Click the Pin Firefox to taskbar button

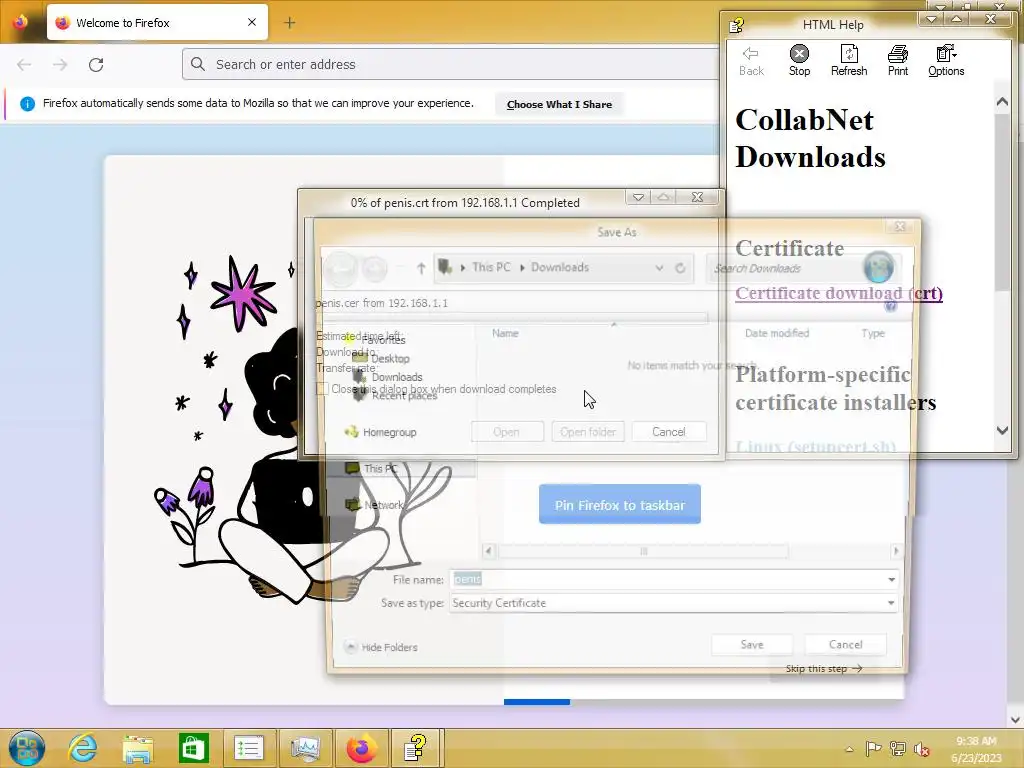click(x=620, y=505)
